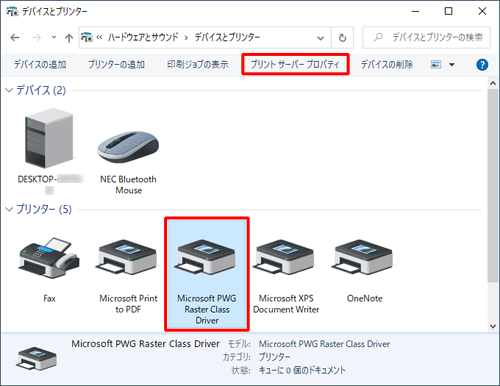Image resolution: width=500 pixels, height=386 pixels.
Task: Click the control panel icon in address bar
Action: click(87, 37)
